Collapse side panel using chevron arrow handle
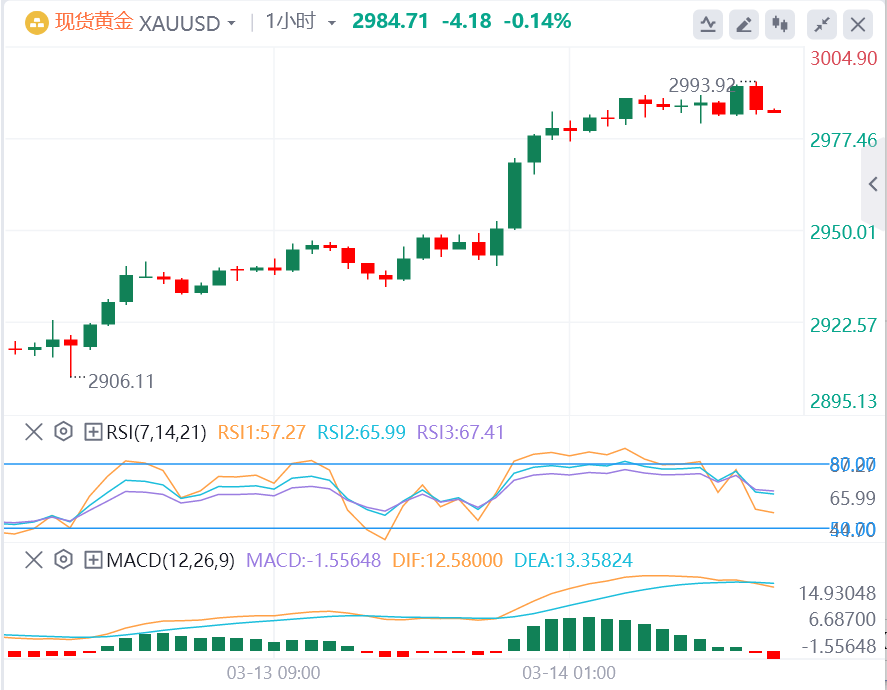 pos(873,184)
